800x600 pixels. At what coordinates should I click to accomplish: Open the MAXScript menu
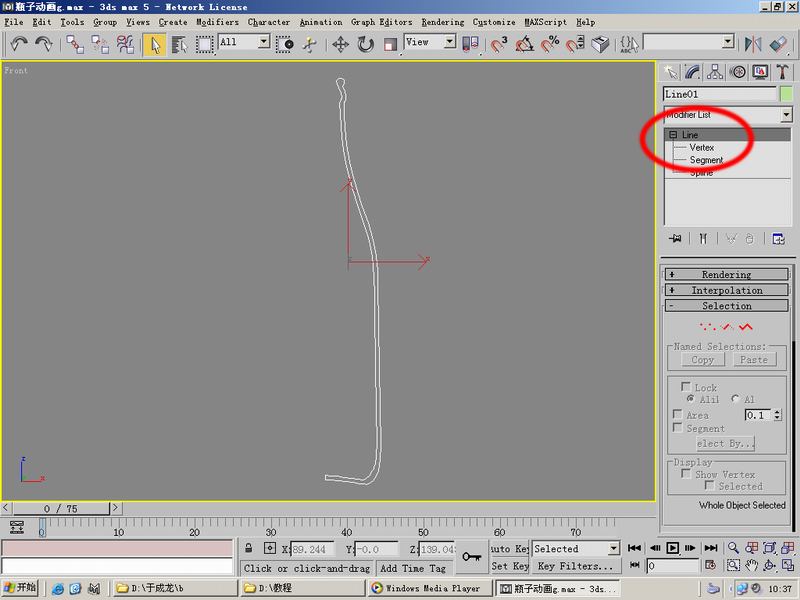click(545, 22)
